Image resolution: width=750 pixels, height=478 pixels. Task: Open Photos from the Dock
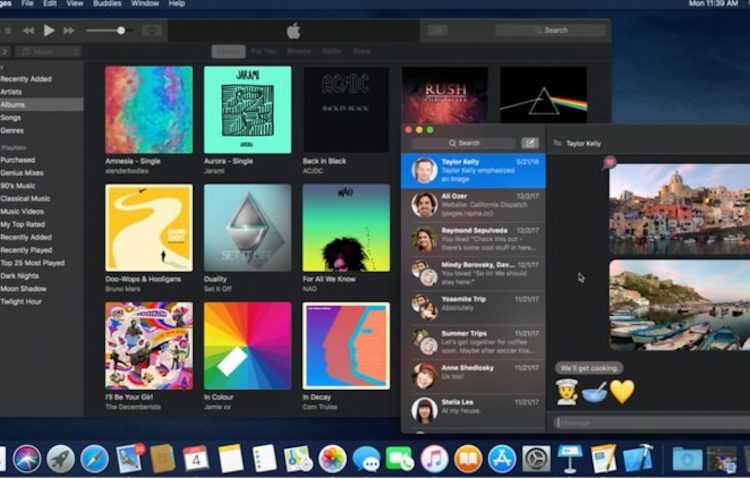tap(332, 459)
